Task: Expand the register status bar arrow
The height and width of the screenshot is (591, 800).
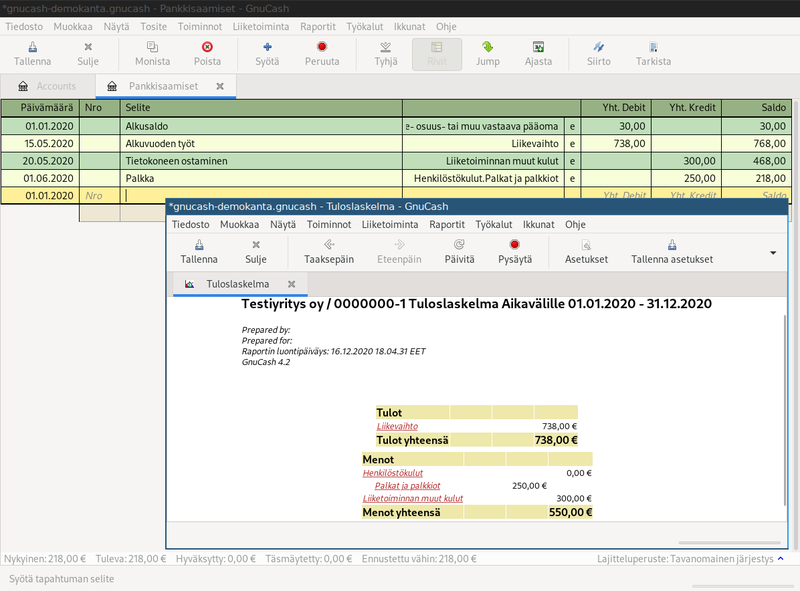Action: (782, 560)
